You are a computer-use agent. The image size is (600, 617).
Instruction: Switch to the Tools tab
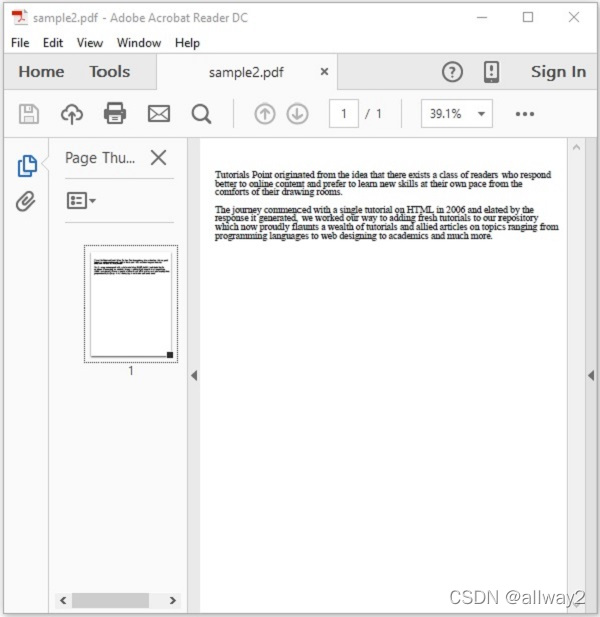(x=109, y=72)
